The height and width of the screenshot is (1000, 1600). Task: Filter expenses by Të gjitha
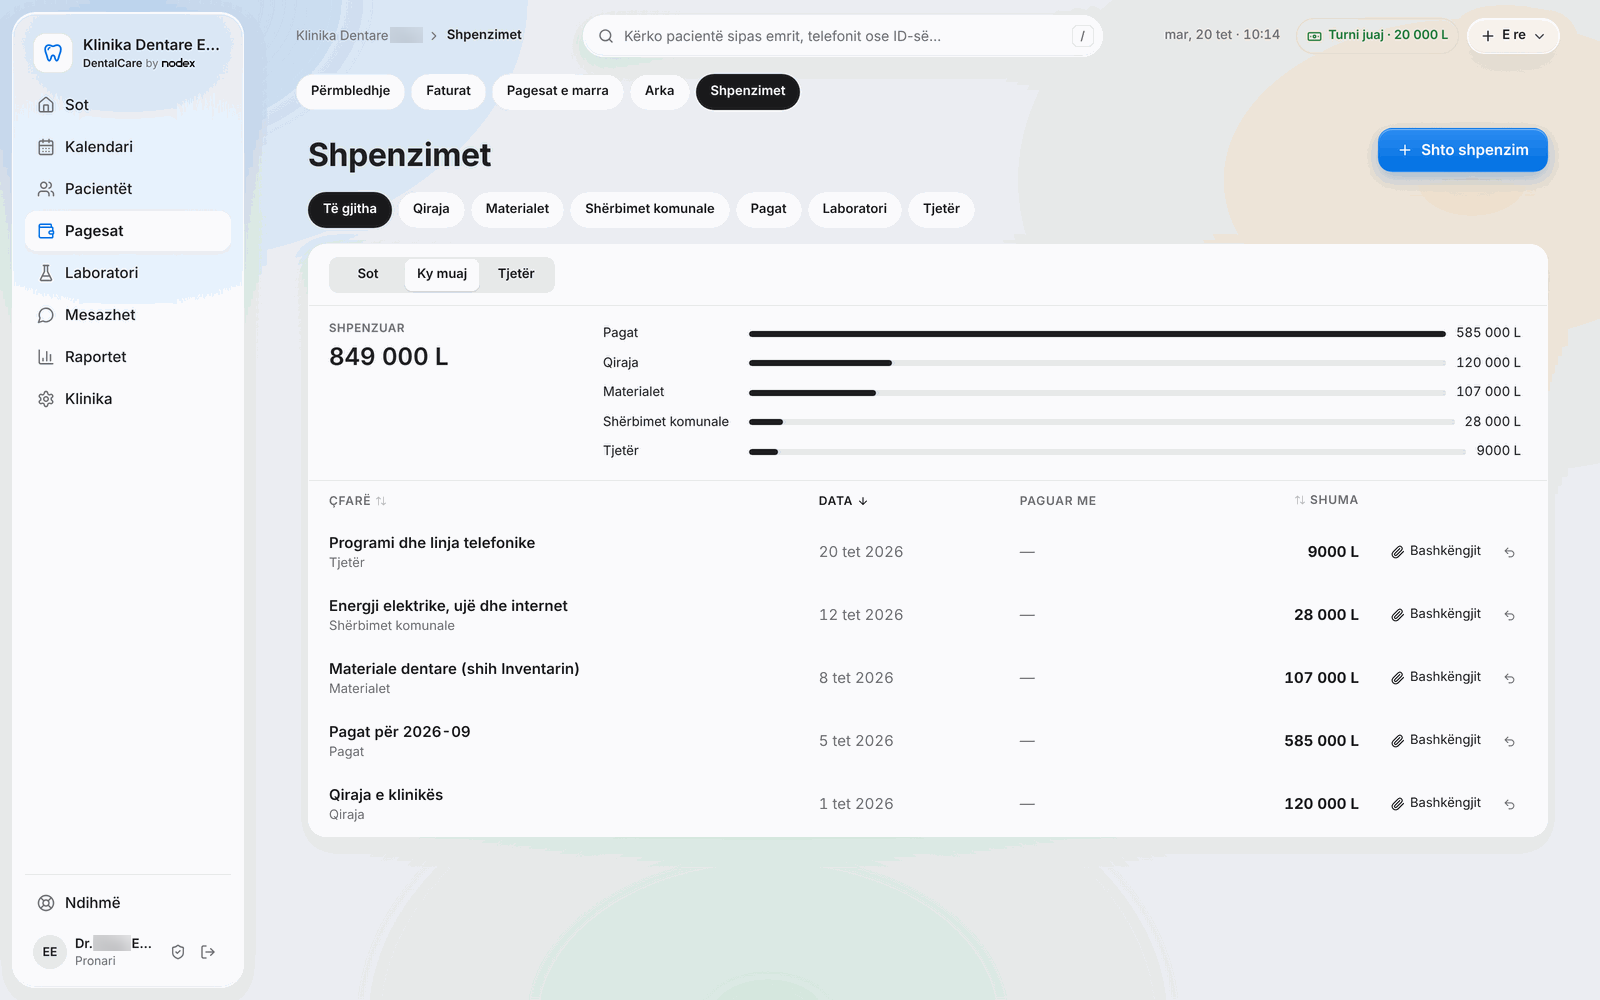point(350,209)
